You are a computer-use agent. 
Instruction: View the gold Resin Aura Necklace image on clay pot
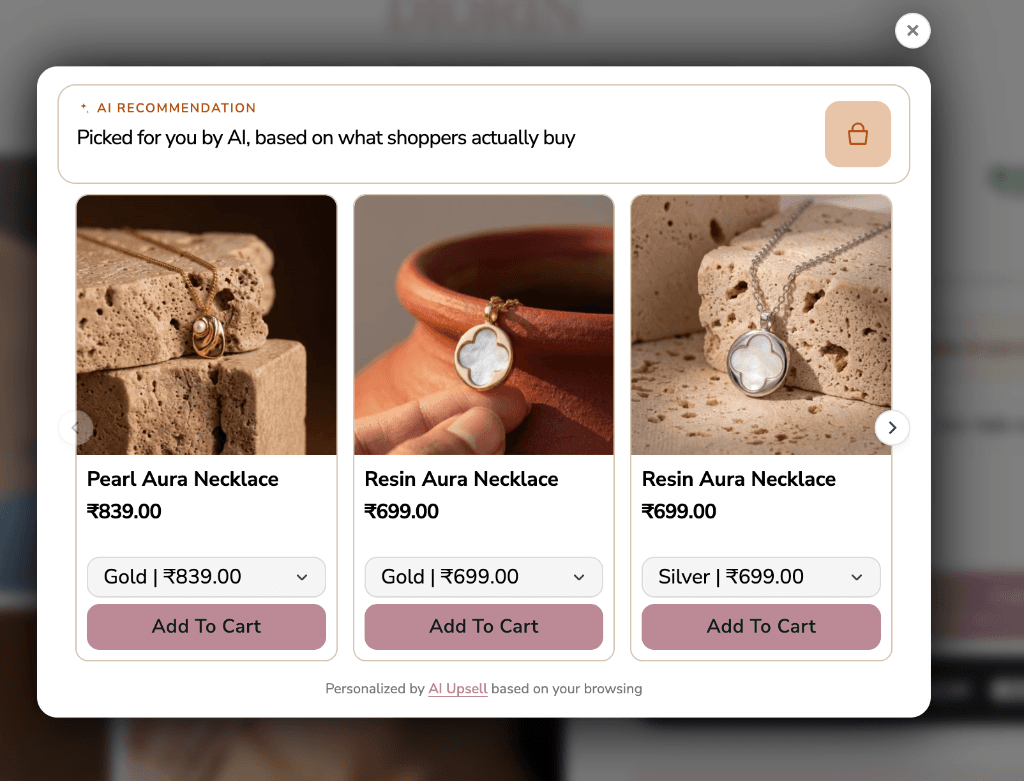[483, 325]
